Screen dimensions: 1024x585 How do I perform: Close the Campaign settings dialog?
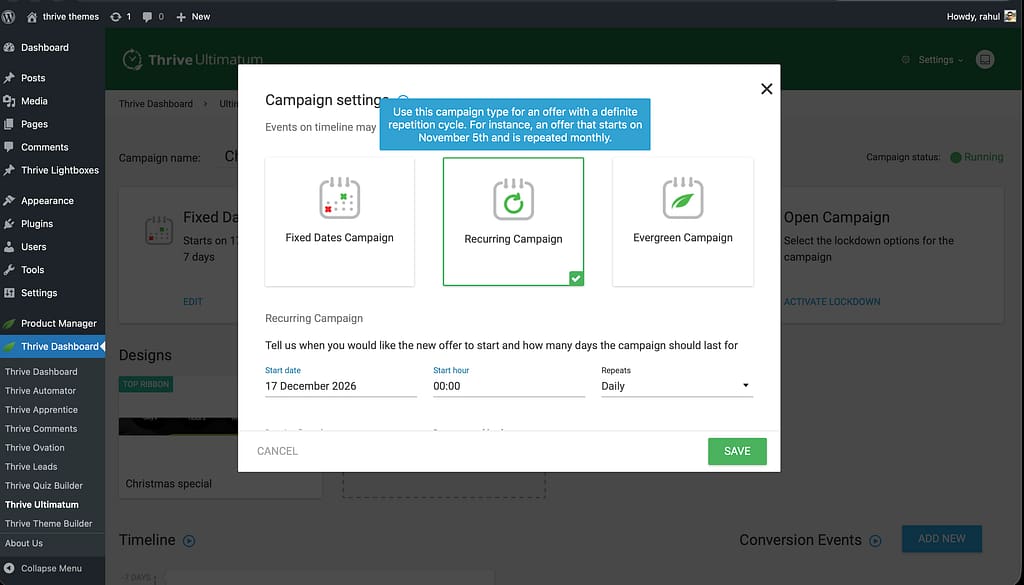coord(767,89)
